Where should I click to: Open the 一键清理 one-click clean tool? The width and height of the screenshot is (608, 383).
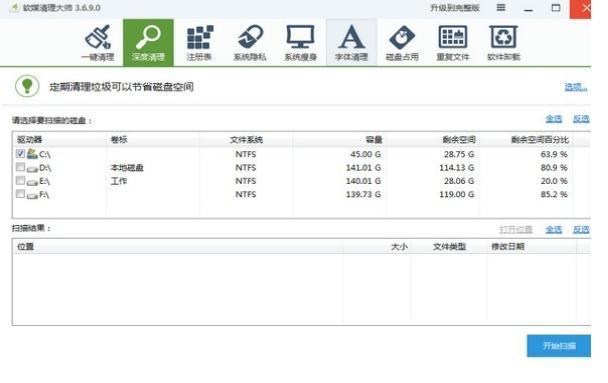pyautogui.click(x=98, y=43)
